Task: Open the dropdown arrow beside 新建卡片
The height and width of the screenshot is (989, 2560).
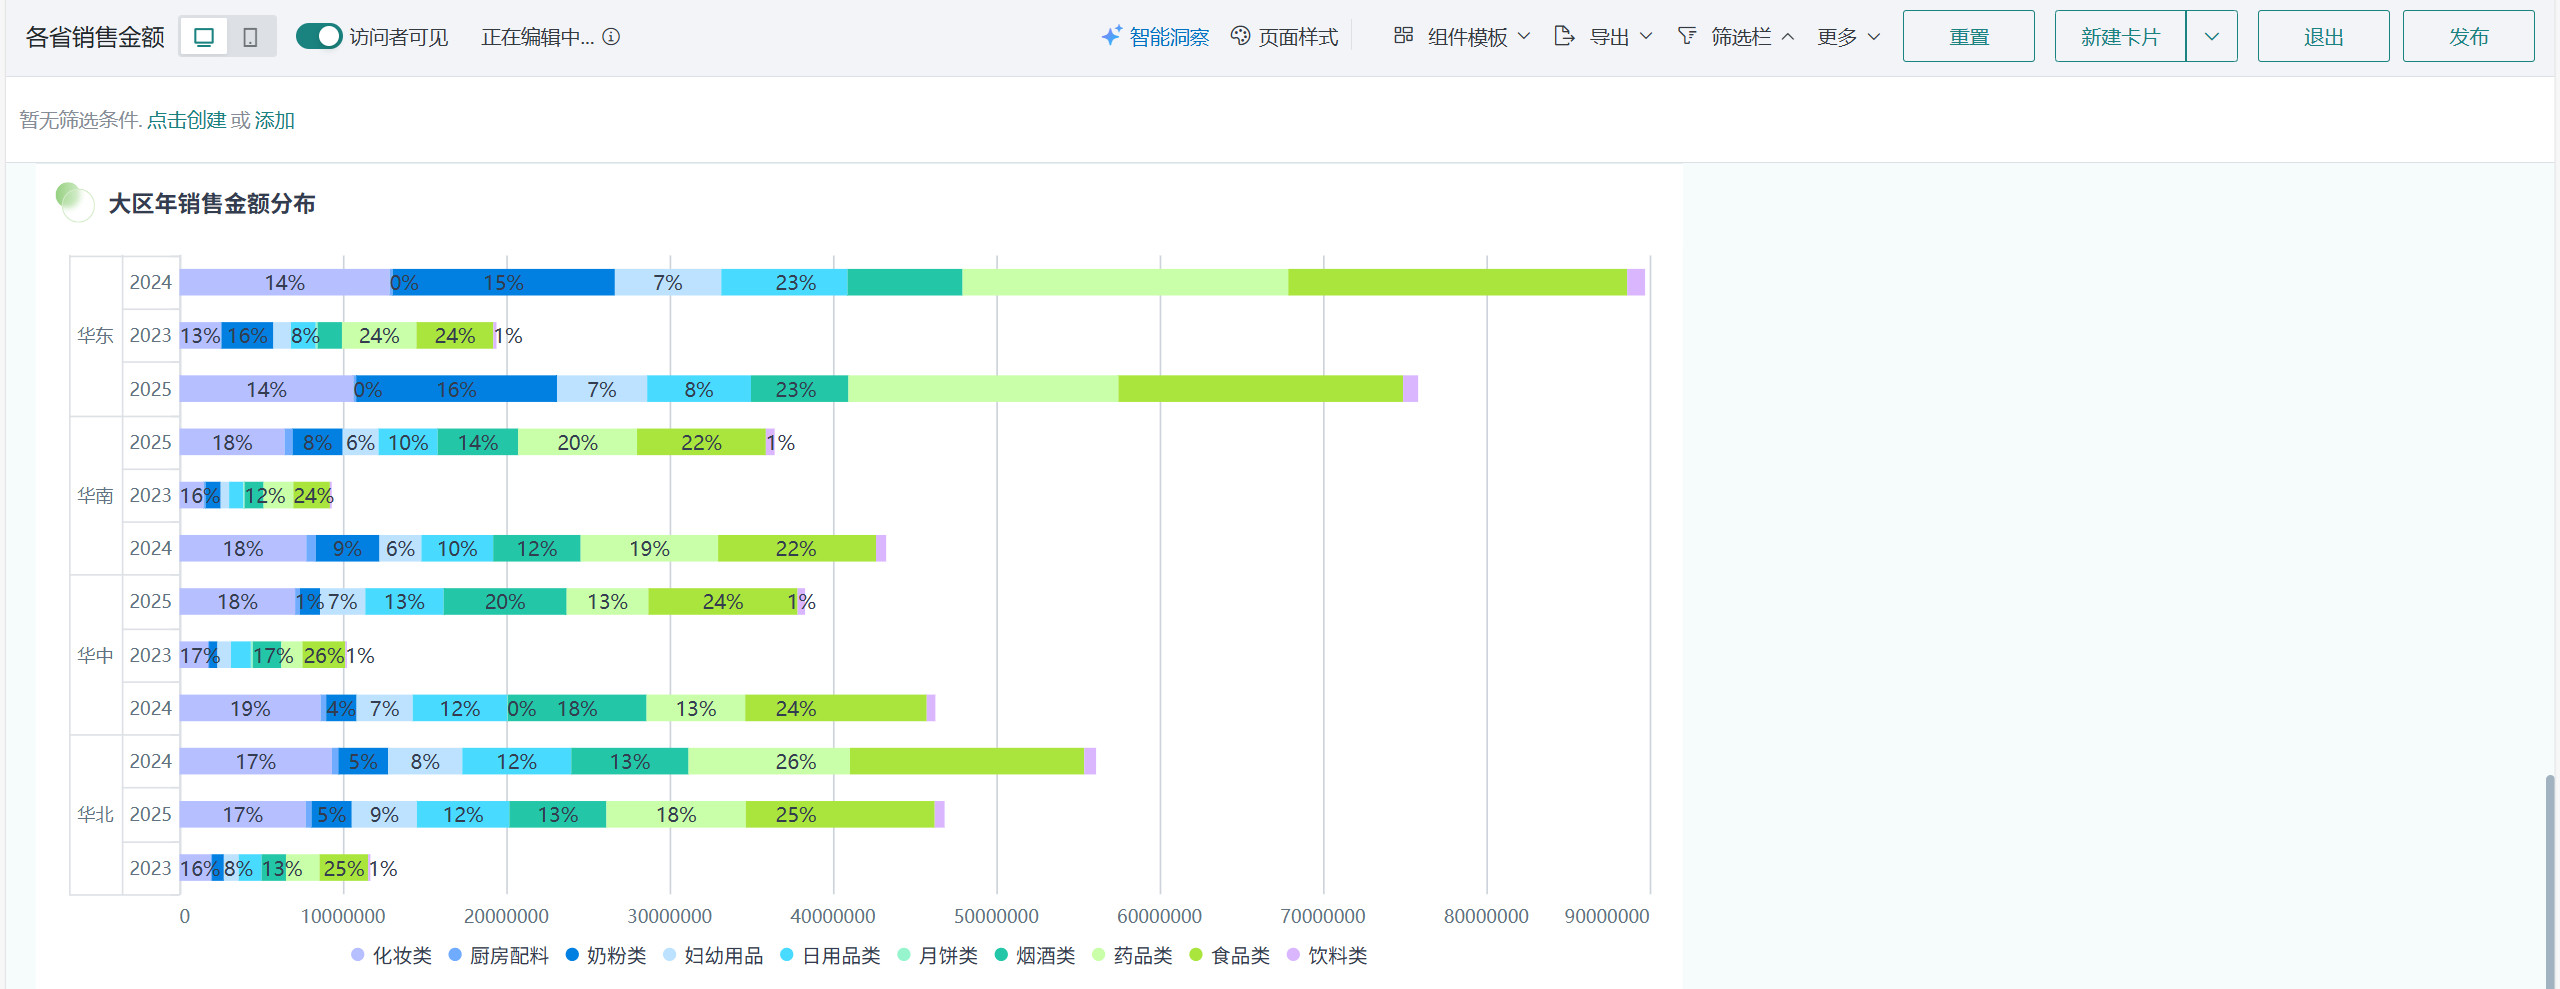Action: click(2211, 37)
